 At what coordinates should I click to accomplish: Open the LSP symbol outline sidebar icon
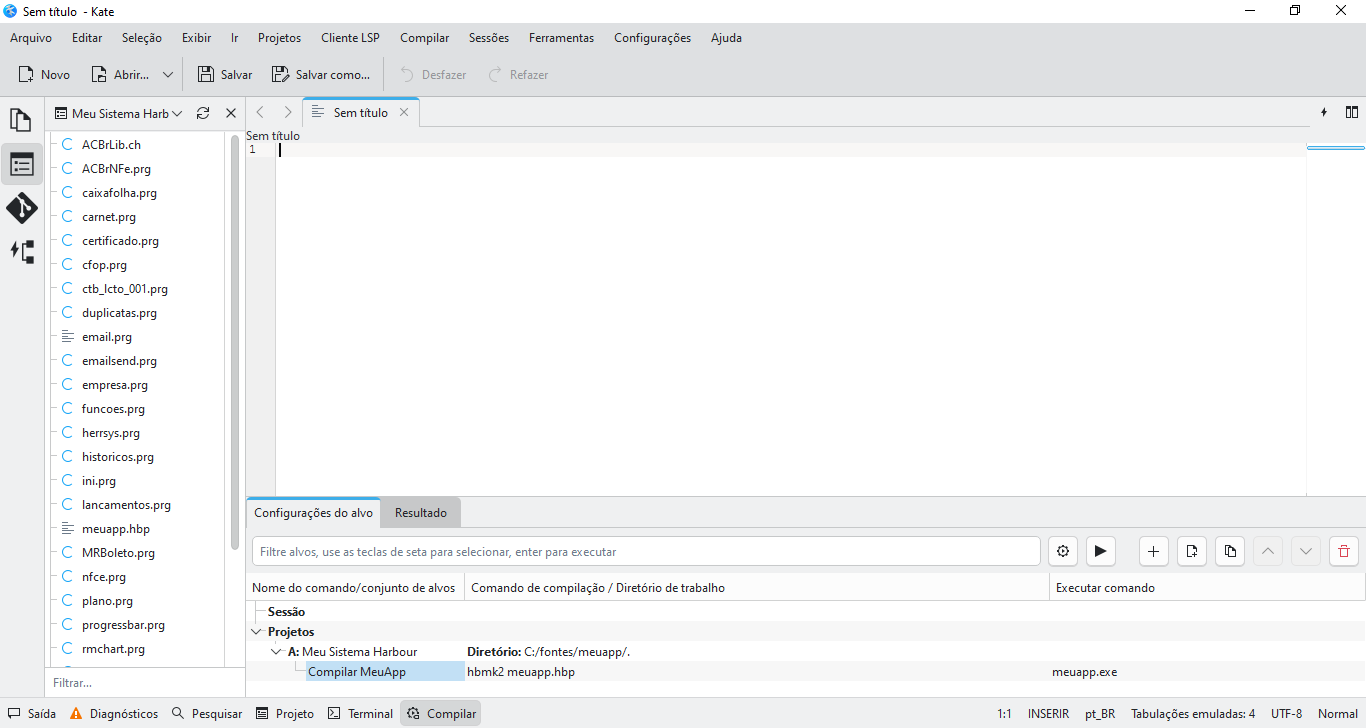click(21, 252)
